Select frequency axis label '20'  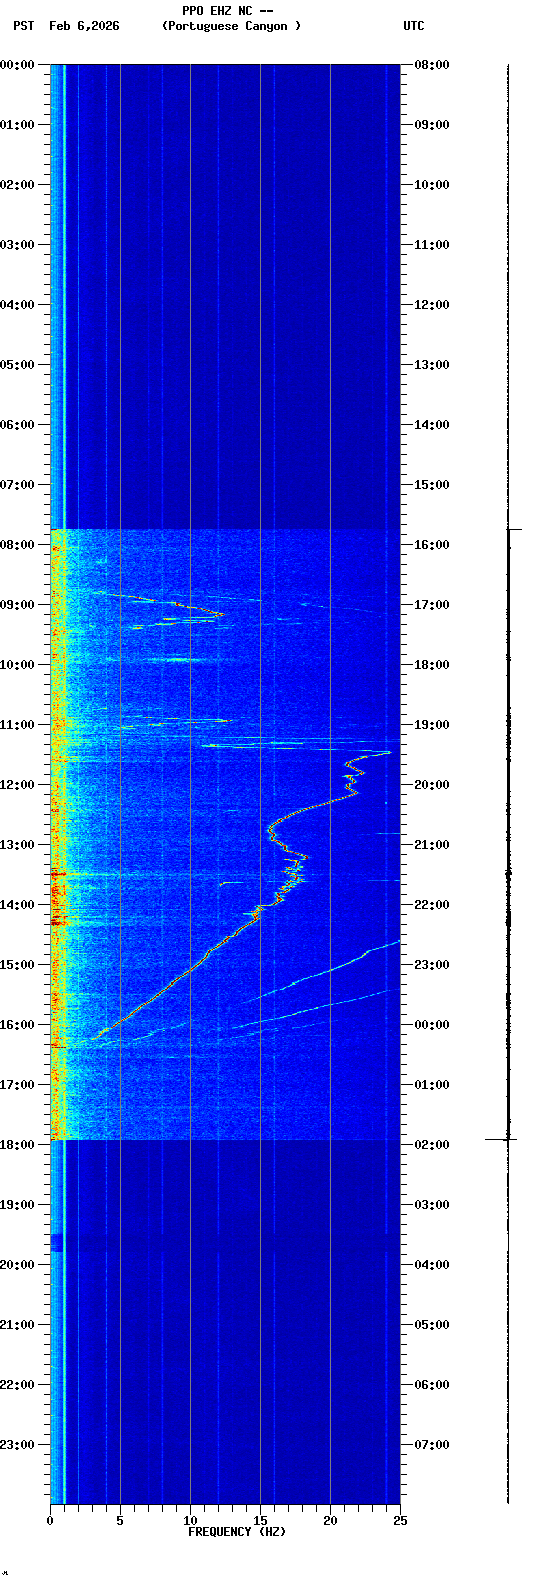tap(330, 1521)
